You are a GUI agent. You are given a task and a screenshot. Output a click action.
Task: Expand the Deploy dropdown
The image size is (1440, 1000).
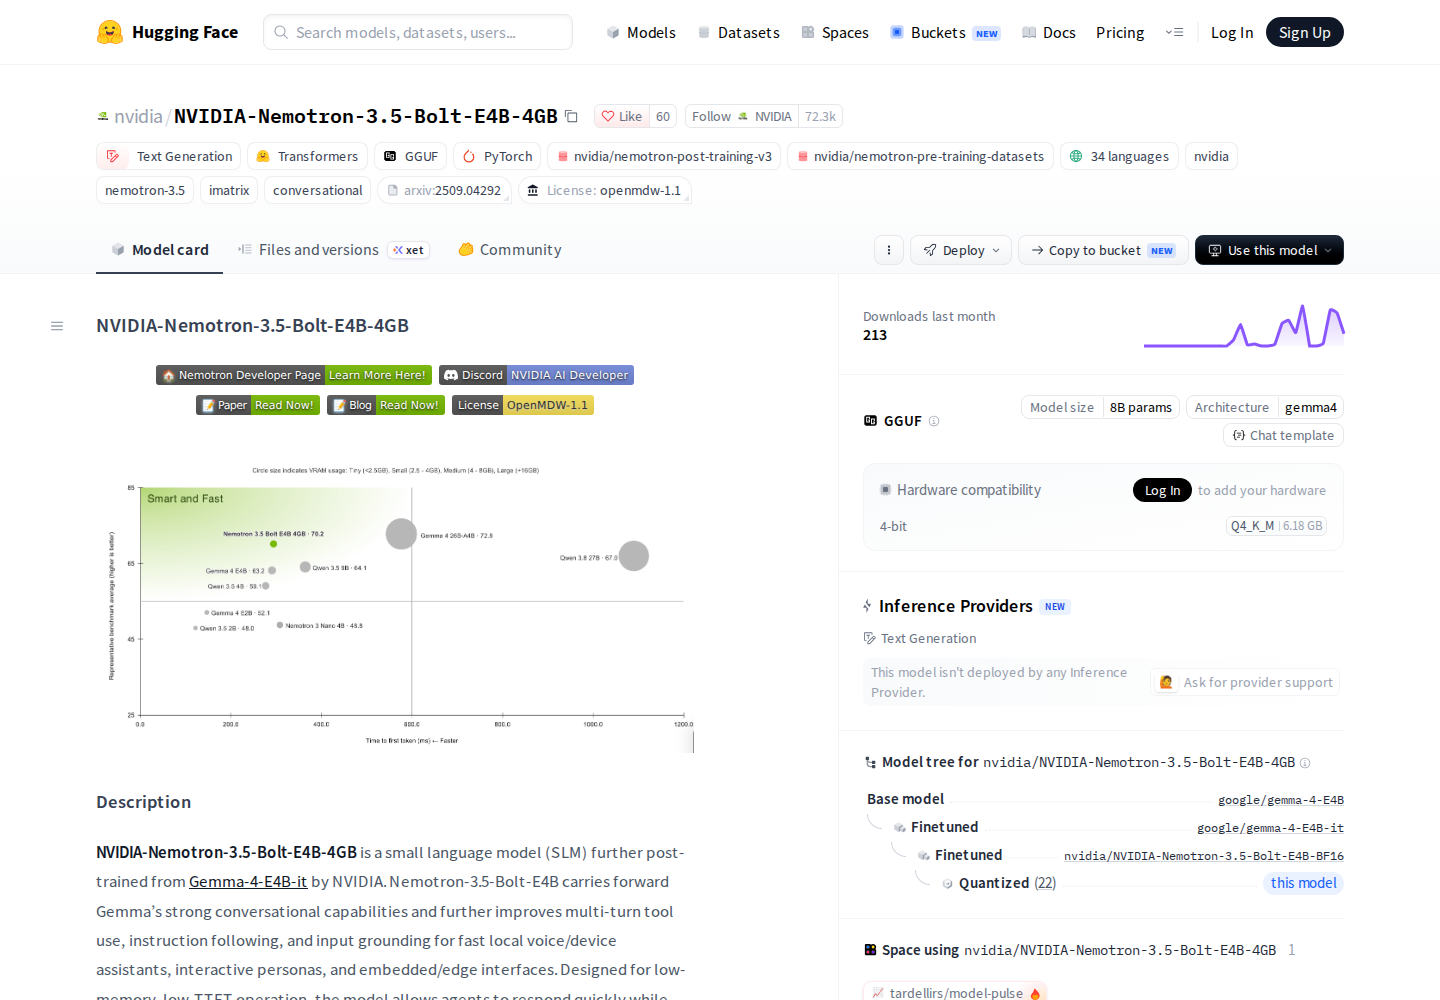(961, 250)
